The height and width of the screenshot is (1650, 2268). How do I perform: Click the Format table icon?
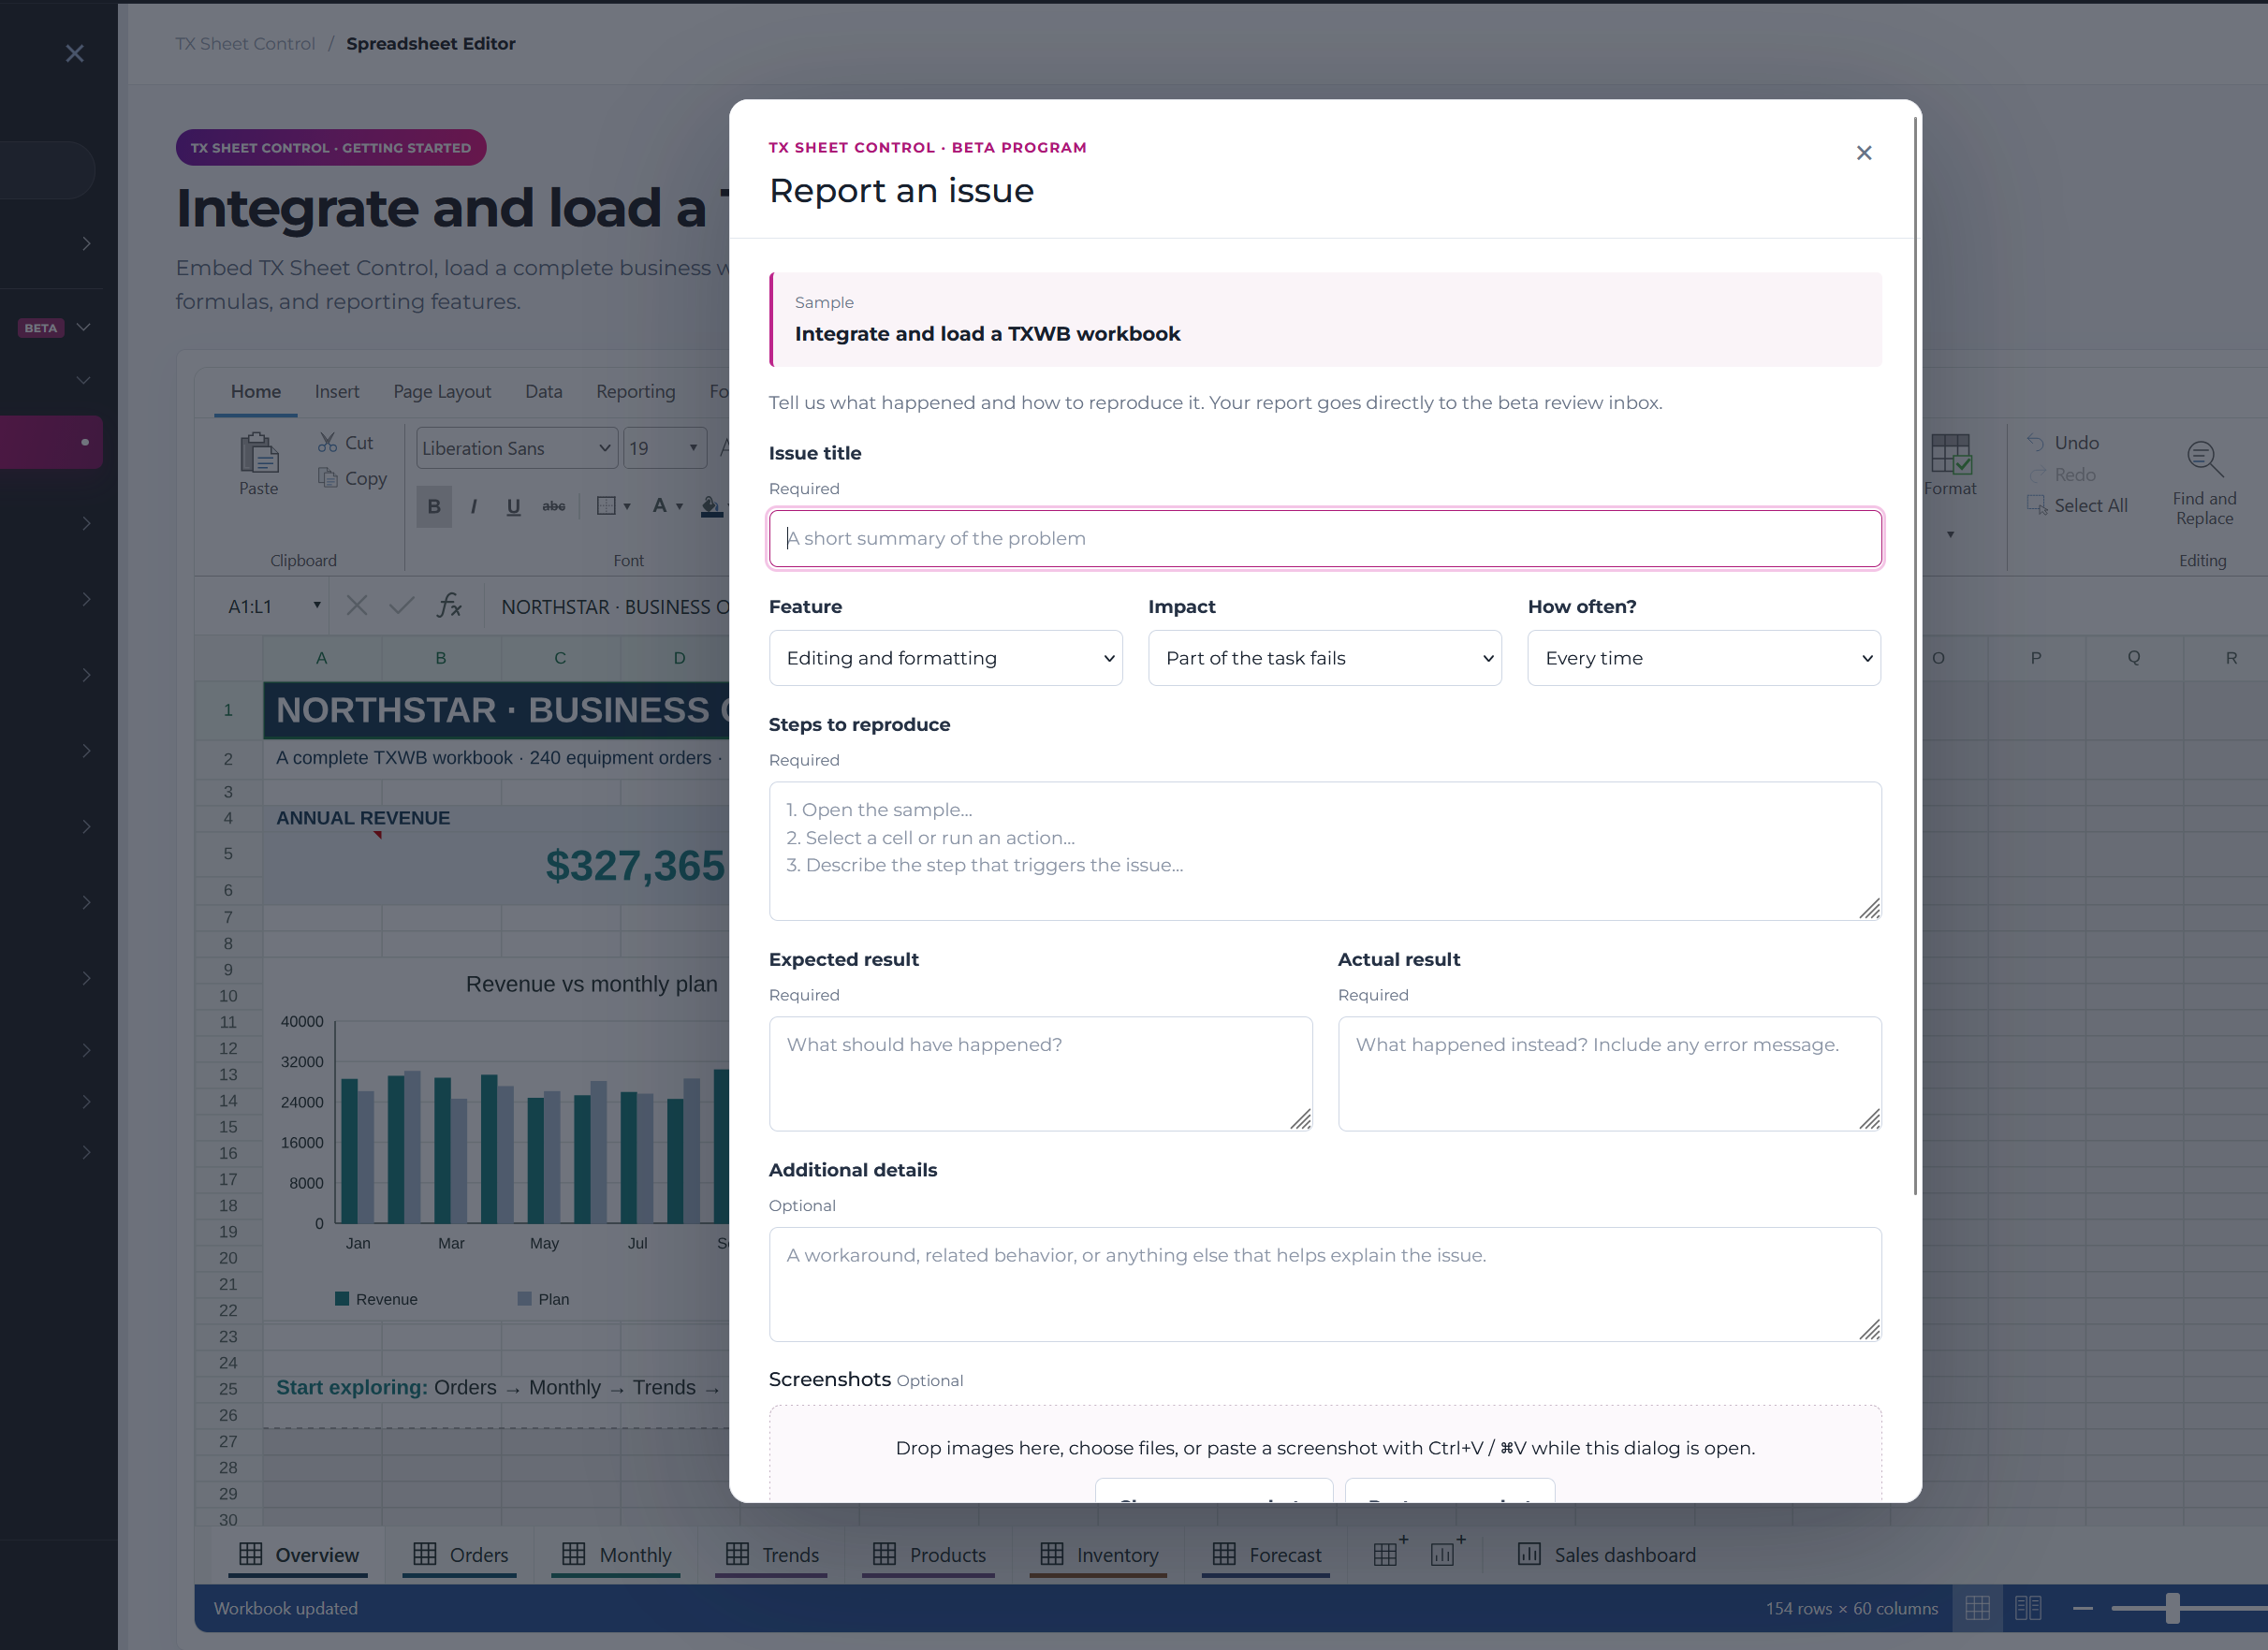pyautogui.click(x=1950, y=454)
